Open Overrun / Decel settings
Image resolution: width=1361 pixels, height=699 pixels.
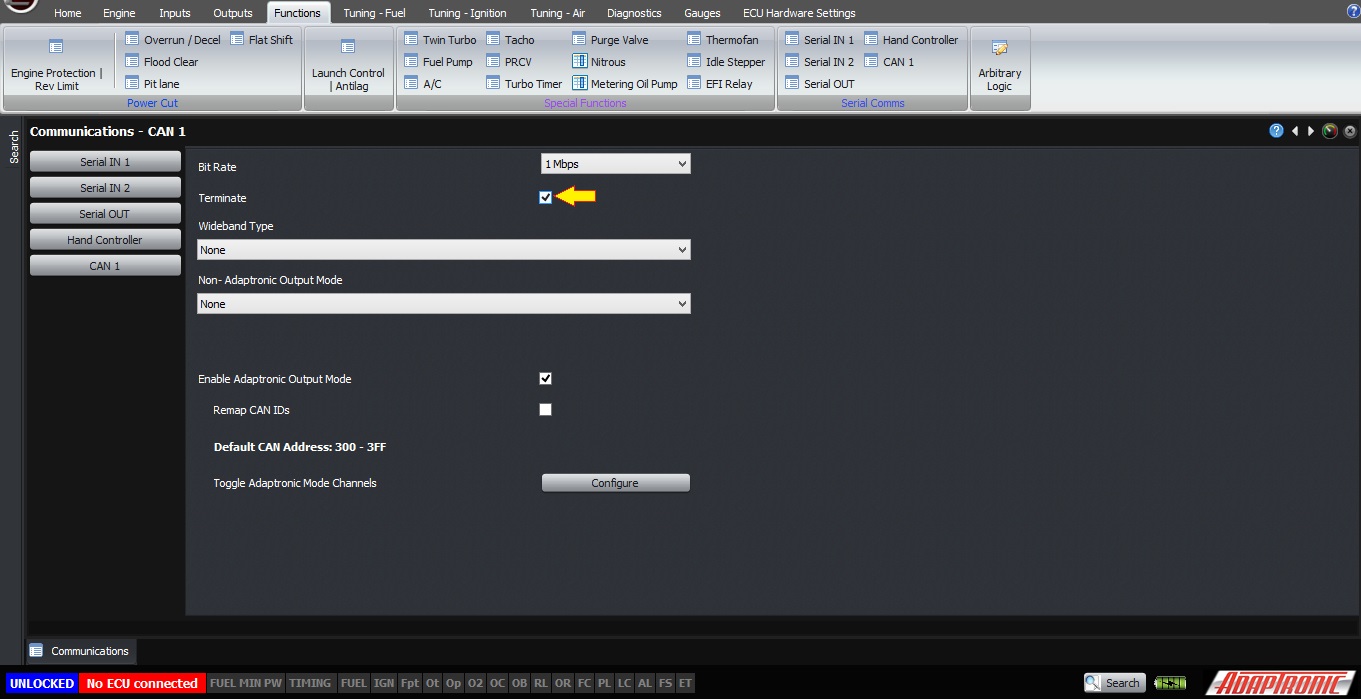pyautogui.click(x=173, y=40)
